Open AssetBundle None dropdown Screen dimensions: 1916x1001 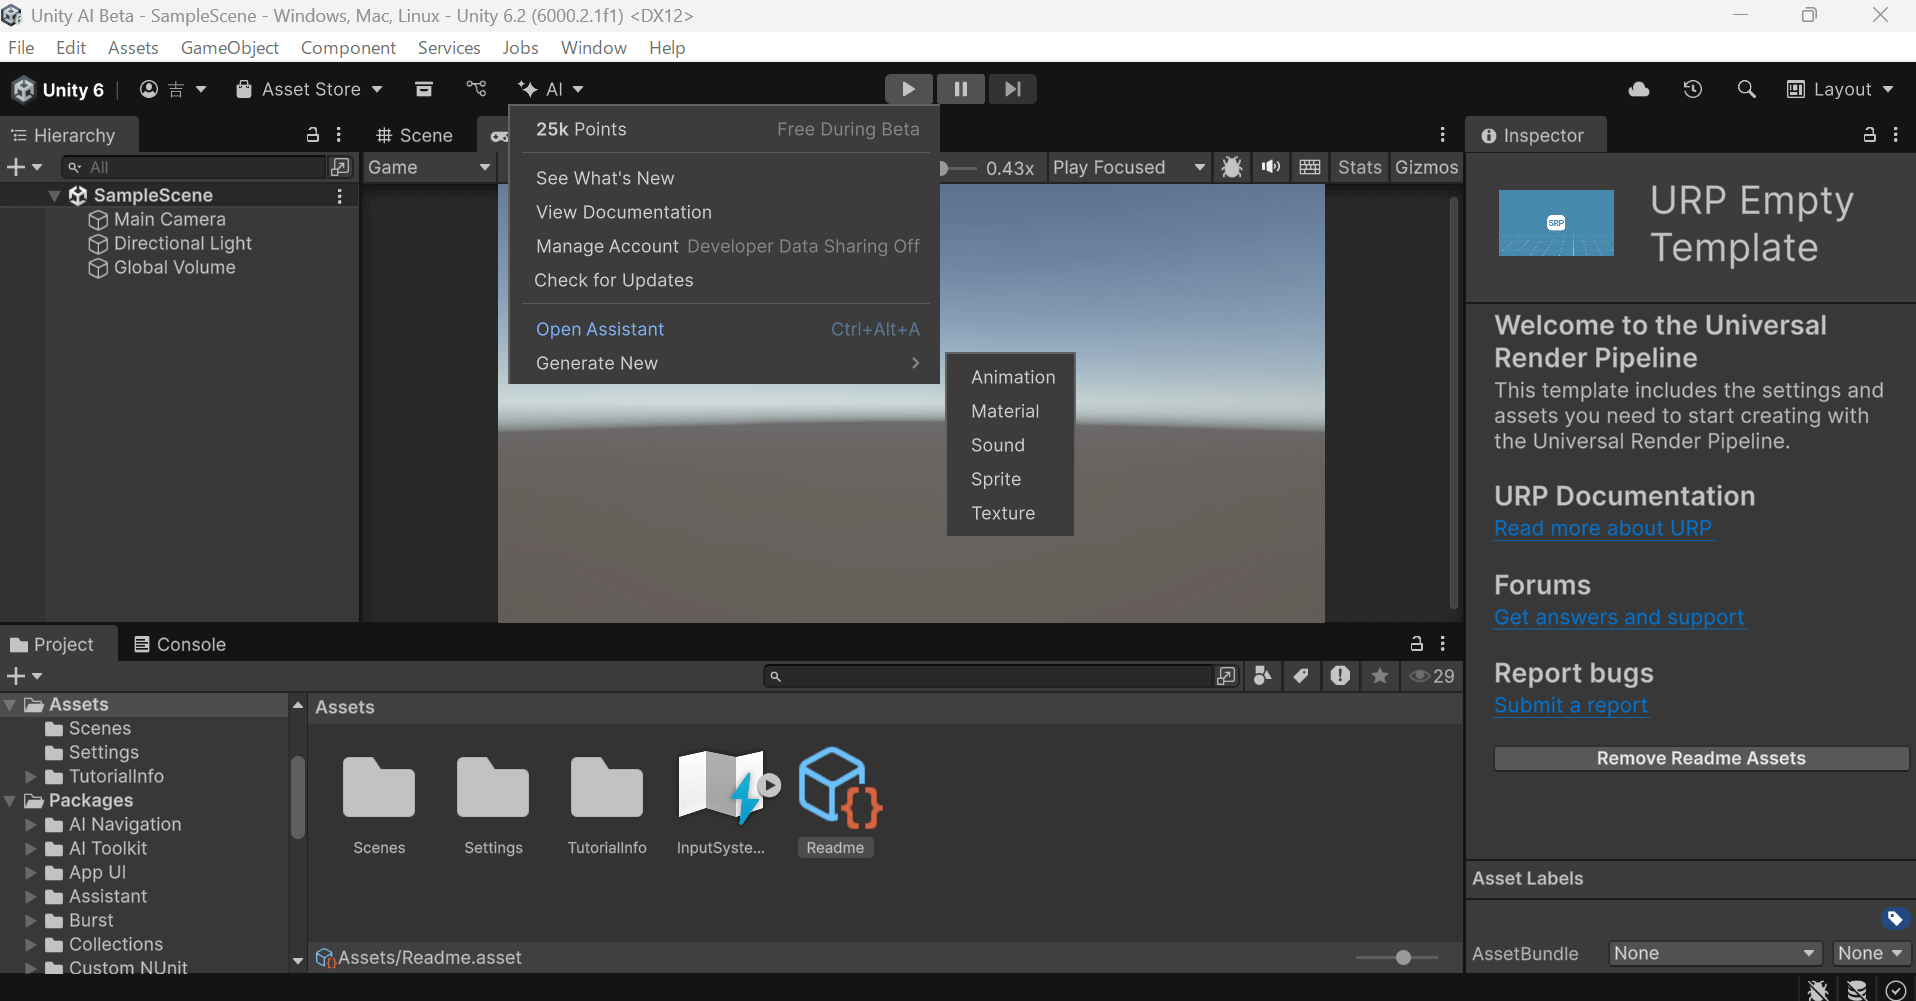(x=1715, y=953)
